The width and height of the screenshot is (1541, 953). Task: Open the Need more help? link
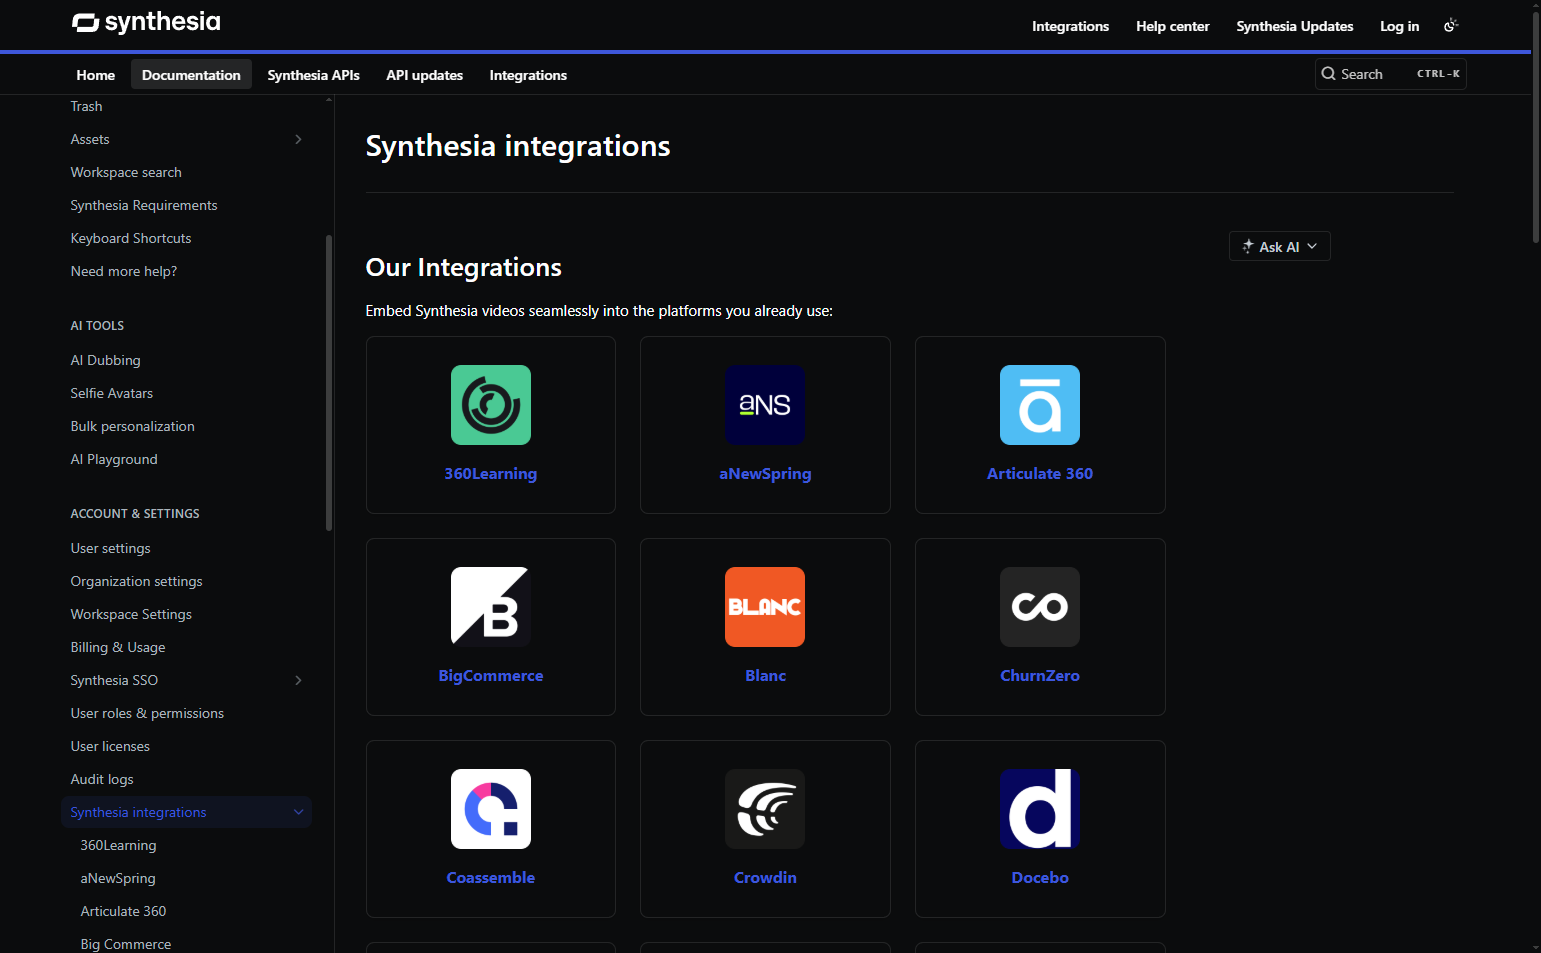pyautogui.click(x=123, y=271)
